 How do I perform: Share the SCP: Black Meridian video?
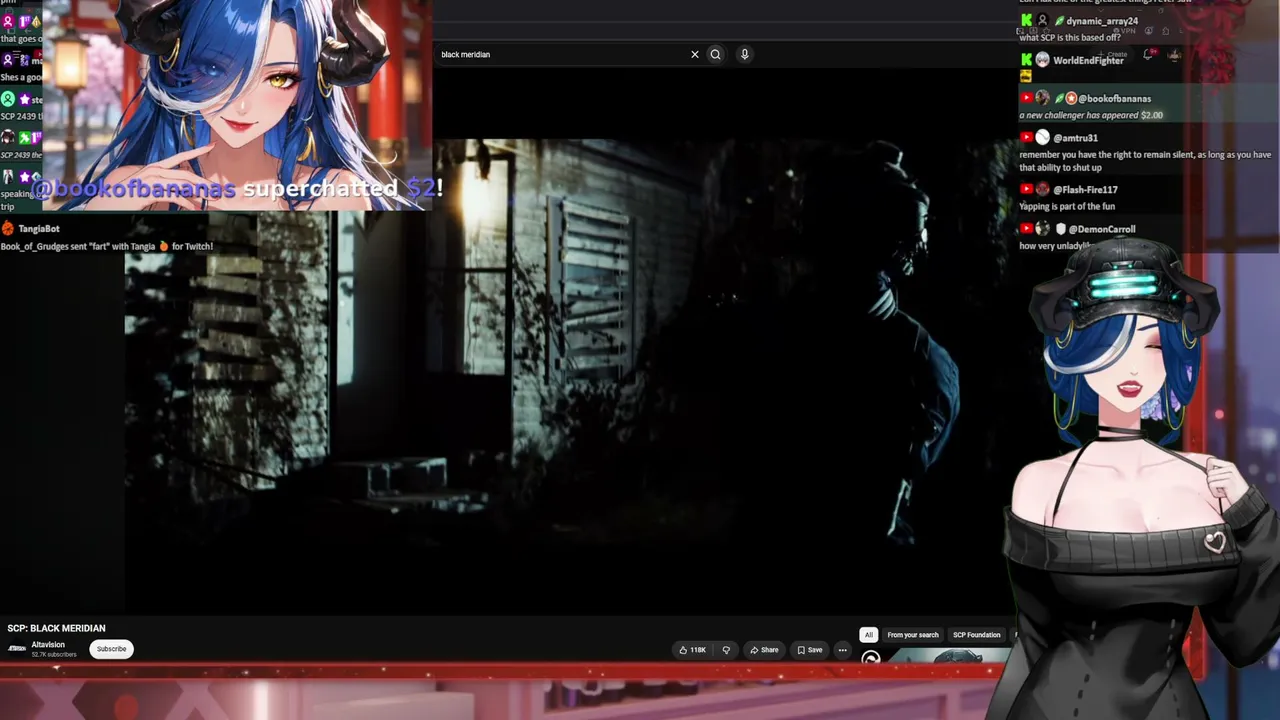tap(764, 650)
